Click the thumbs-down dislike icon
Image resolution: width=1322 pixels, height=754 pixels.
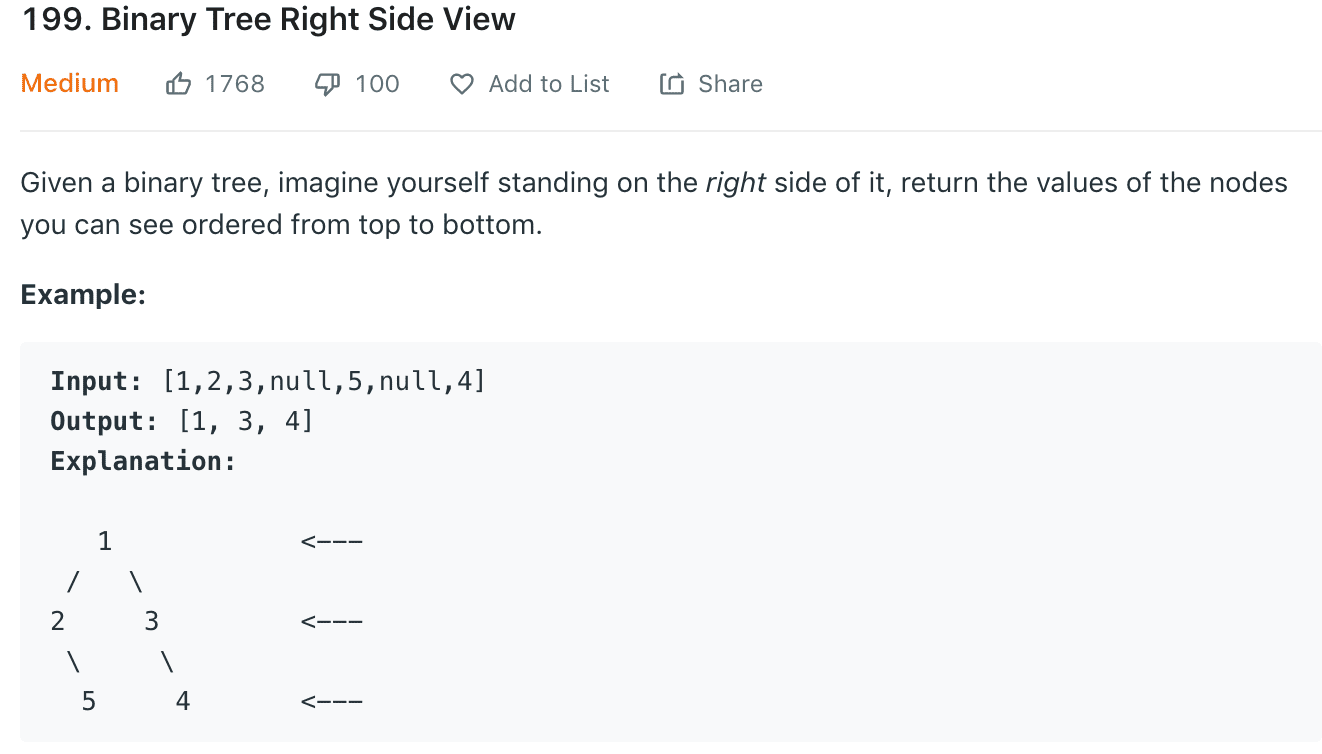327,84
